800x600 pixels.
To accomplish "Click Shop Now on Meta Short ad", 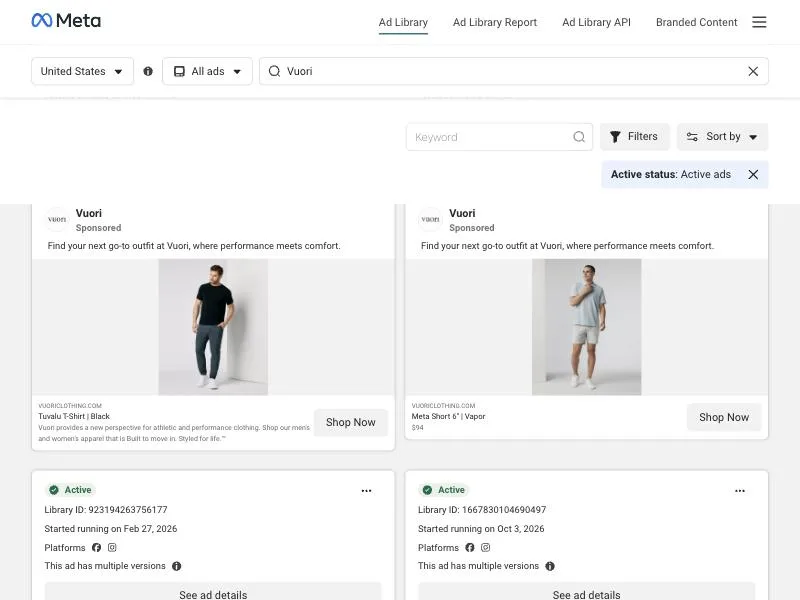I will 724,417.
